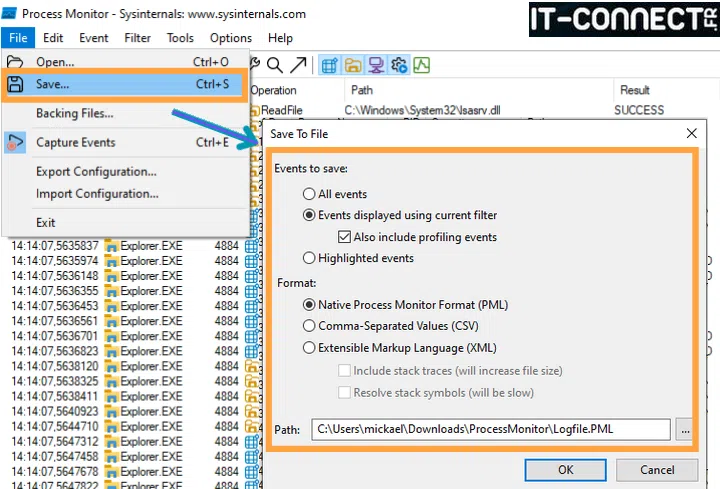Toggle Show Network Activity toolbar icon
The image size is (720, 489).
click(376, 65)
